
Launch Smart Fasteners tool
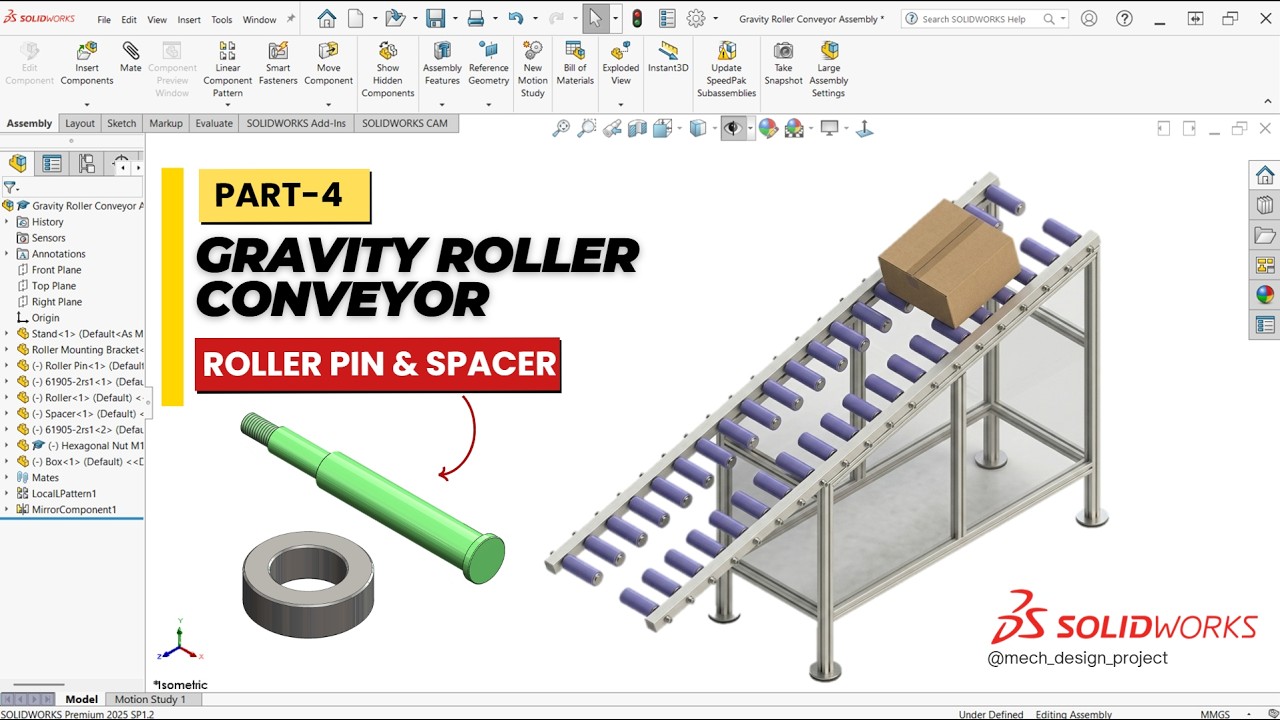[x=278, y=64]
